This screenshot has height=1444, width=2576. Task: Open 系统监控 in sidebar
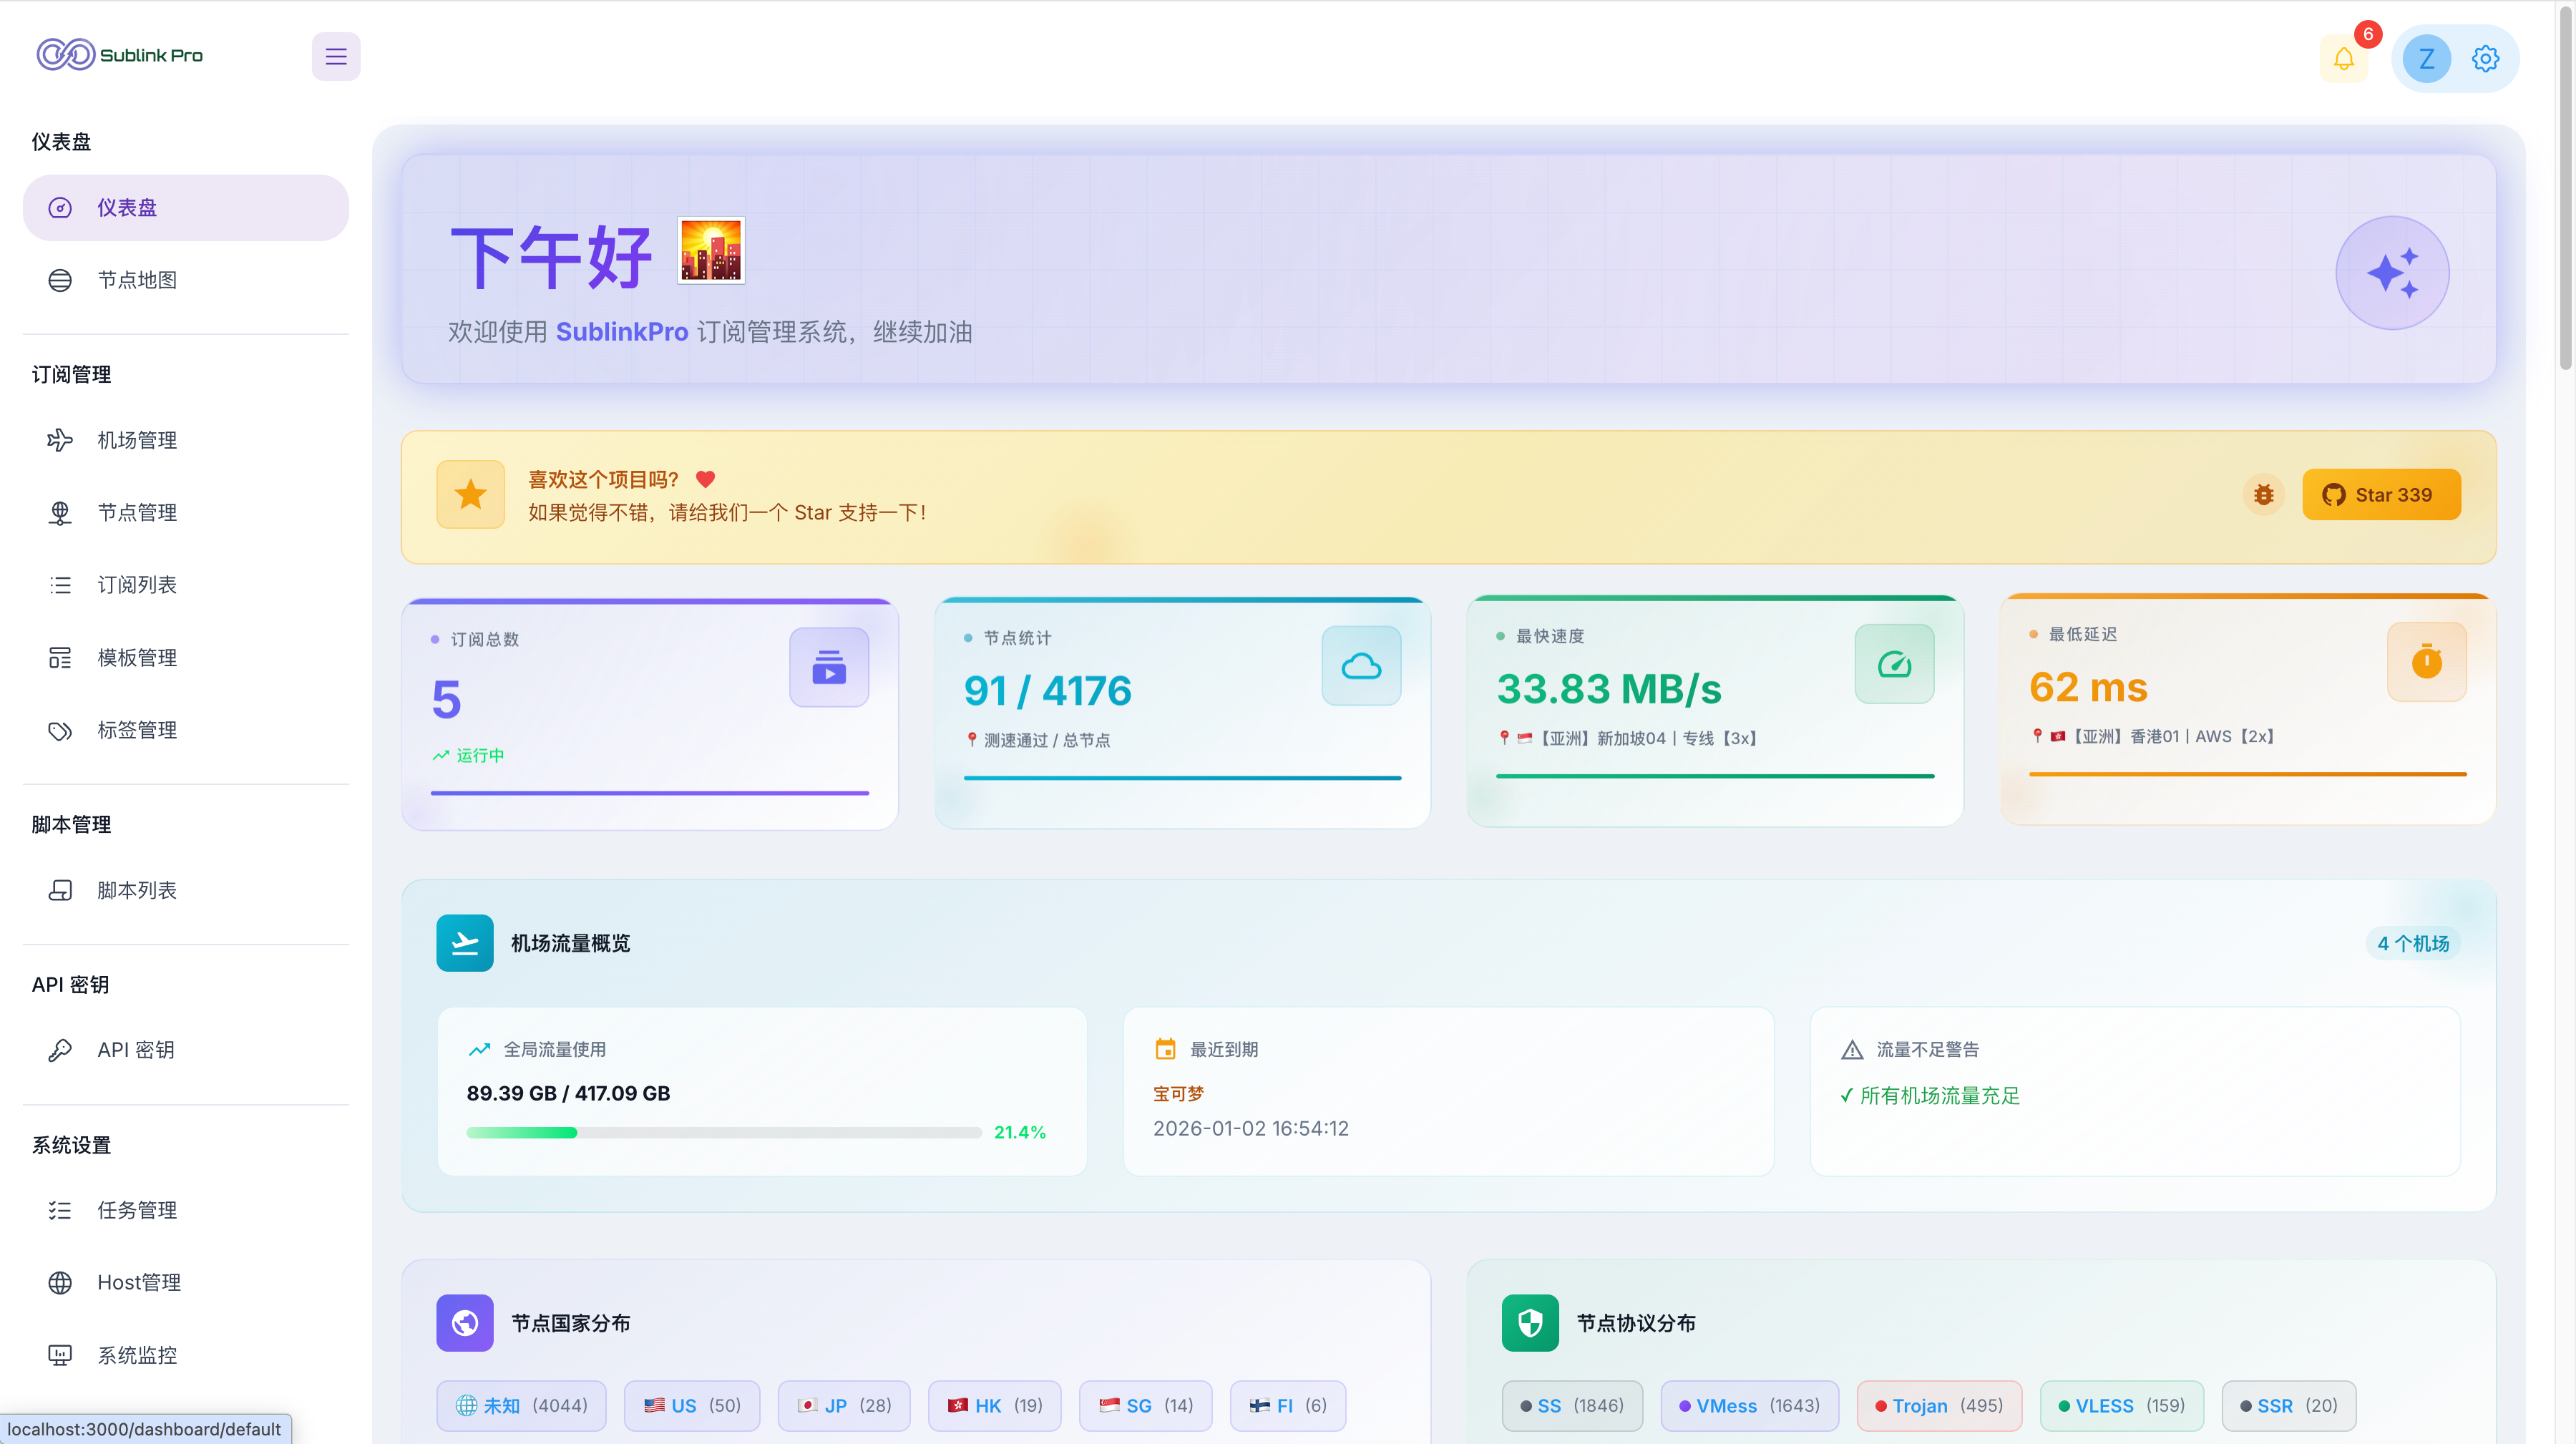[186, 1355]
